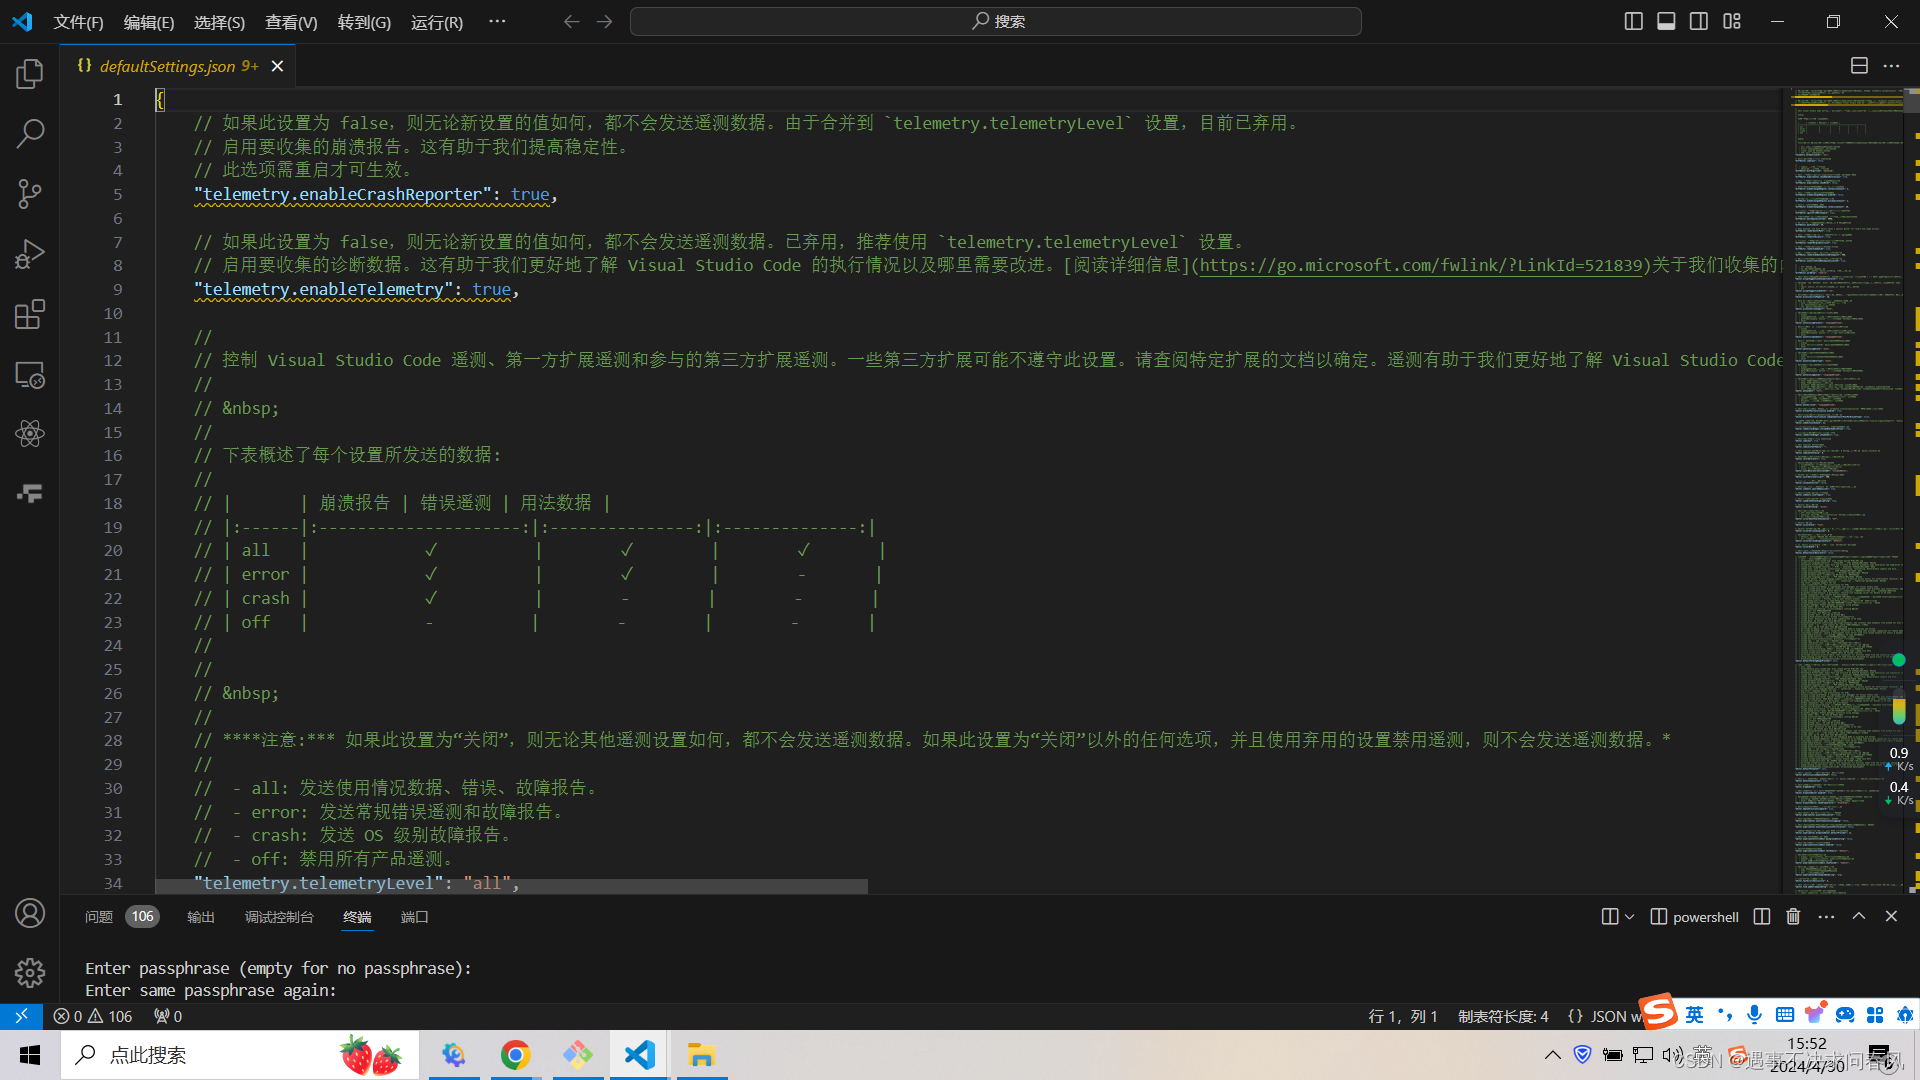Open the Extensions view
The height and width of the screenshot is (1080, 1920).
pyautogui.click(x=30, y=314)
